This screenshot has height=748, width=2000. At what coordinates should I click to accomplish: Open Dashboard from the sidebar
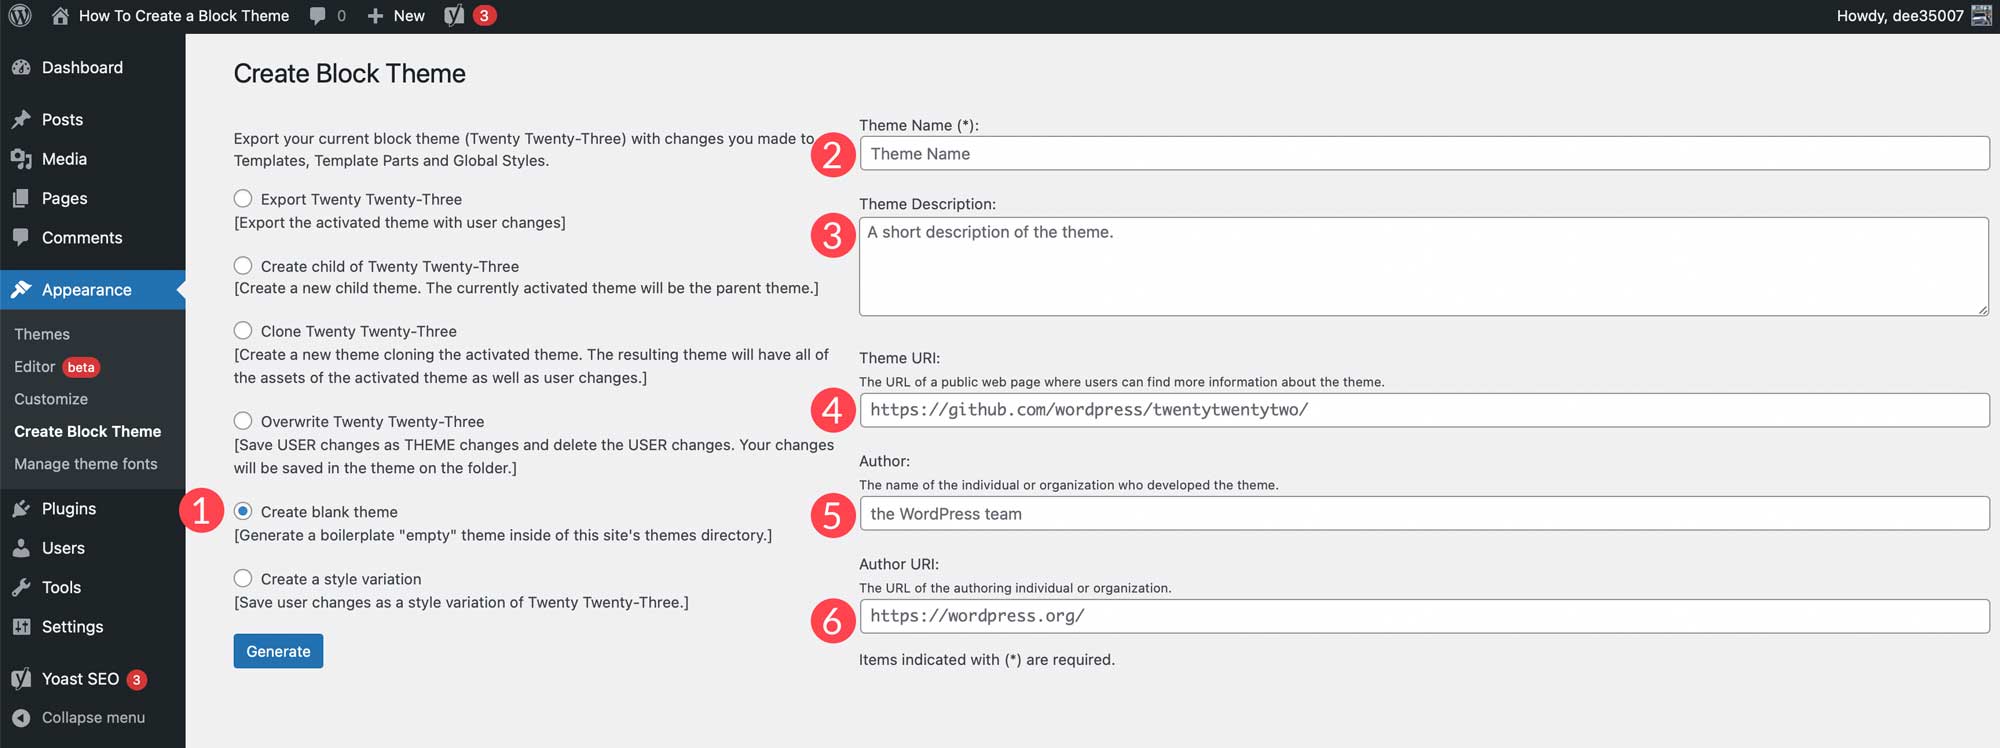click(82, 68)
